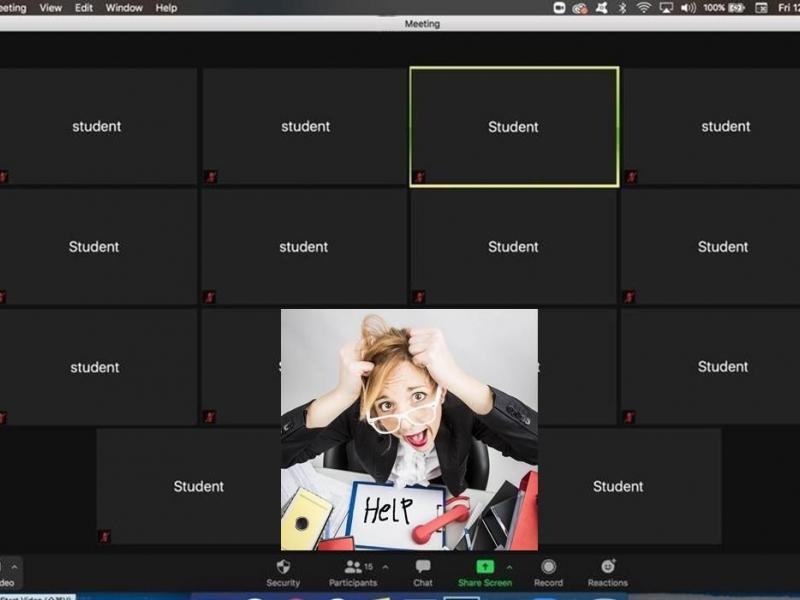Click the green Share Screen button

[485, 572]
